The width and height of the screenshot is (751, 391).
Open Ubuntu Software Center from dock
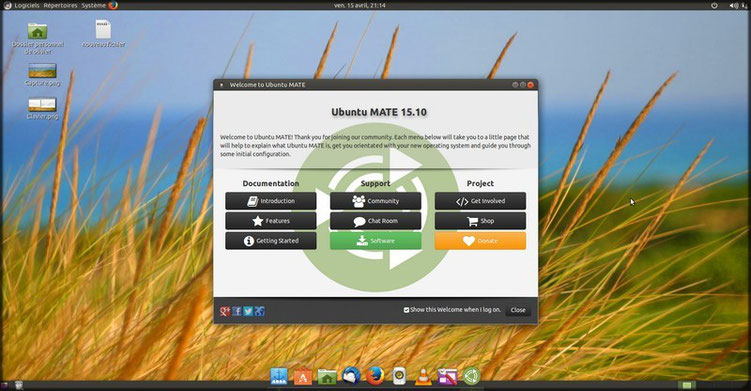[303, 376]
